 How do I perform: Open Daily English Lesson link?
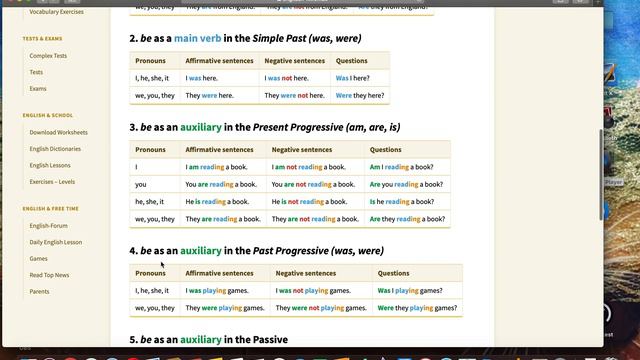[x=56, y=242]
